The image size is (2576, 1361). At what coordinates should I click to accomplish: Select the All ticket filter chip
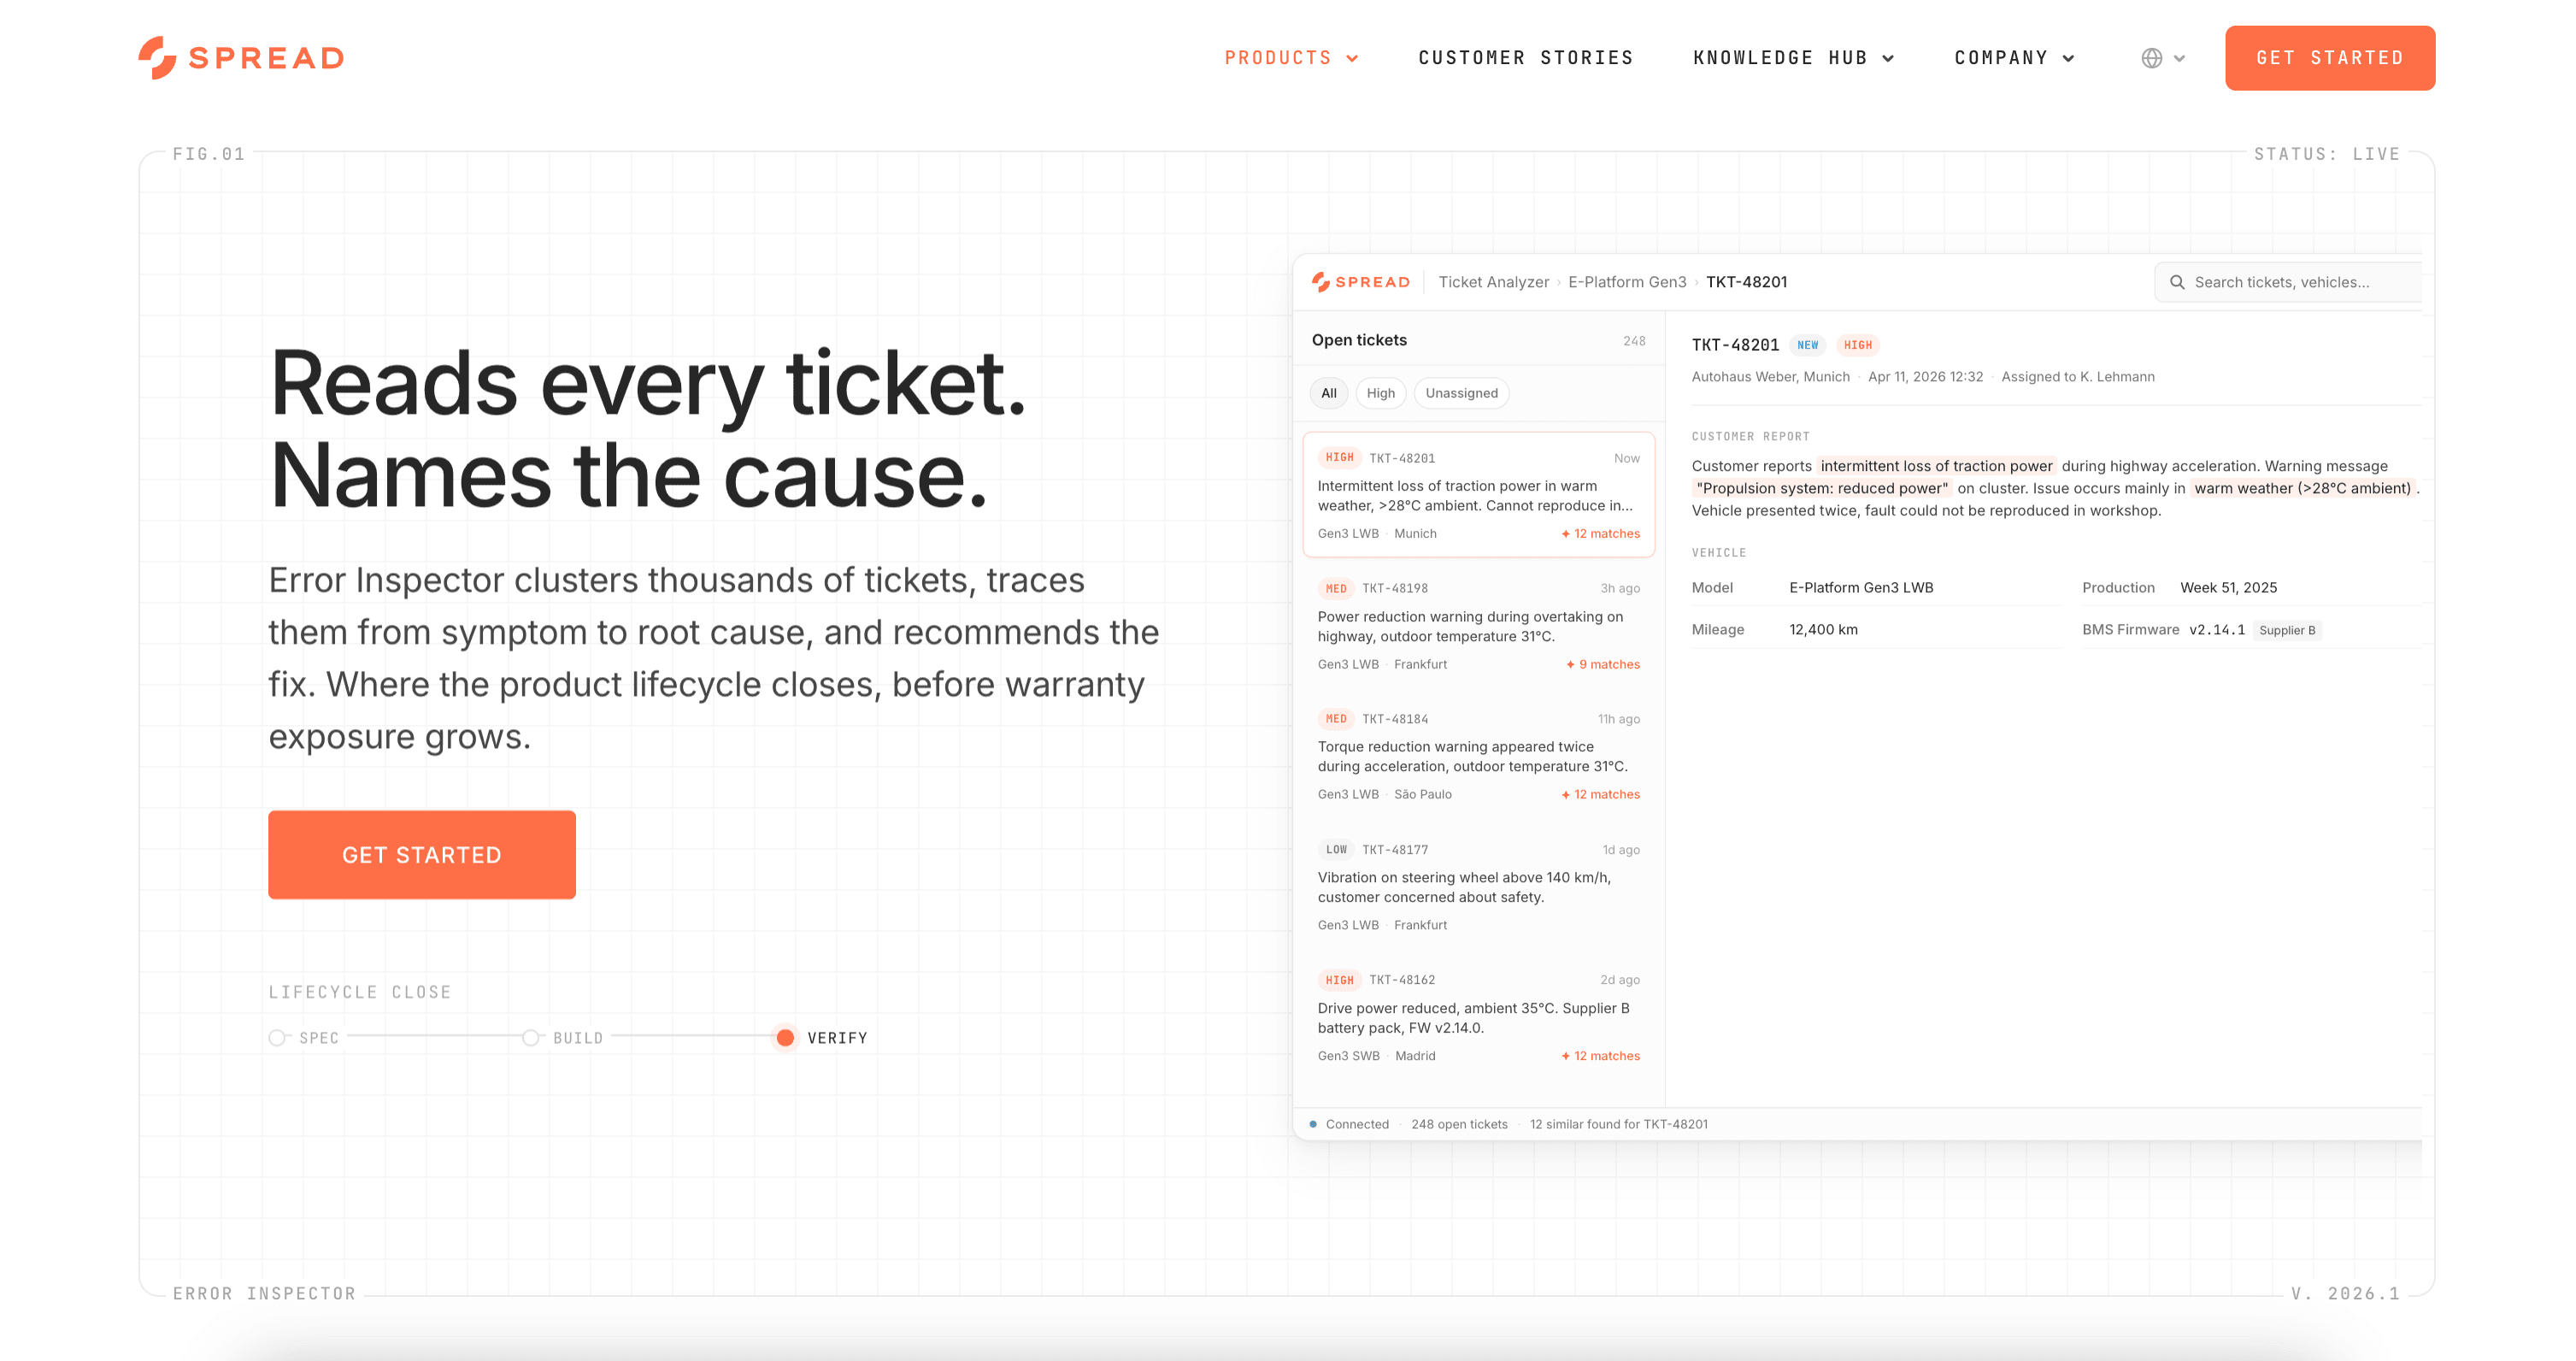tap(1328, 393)
